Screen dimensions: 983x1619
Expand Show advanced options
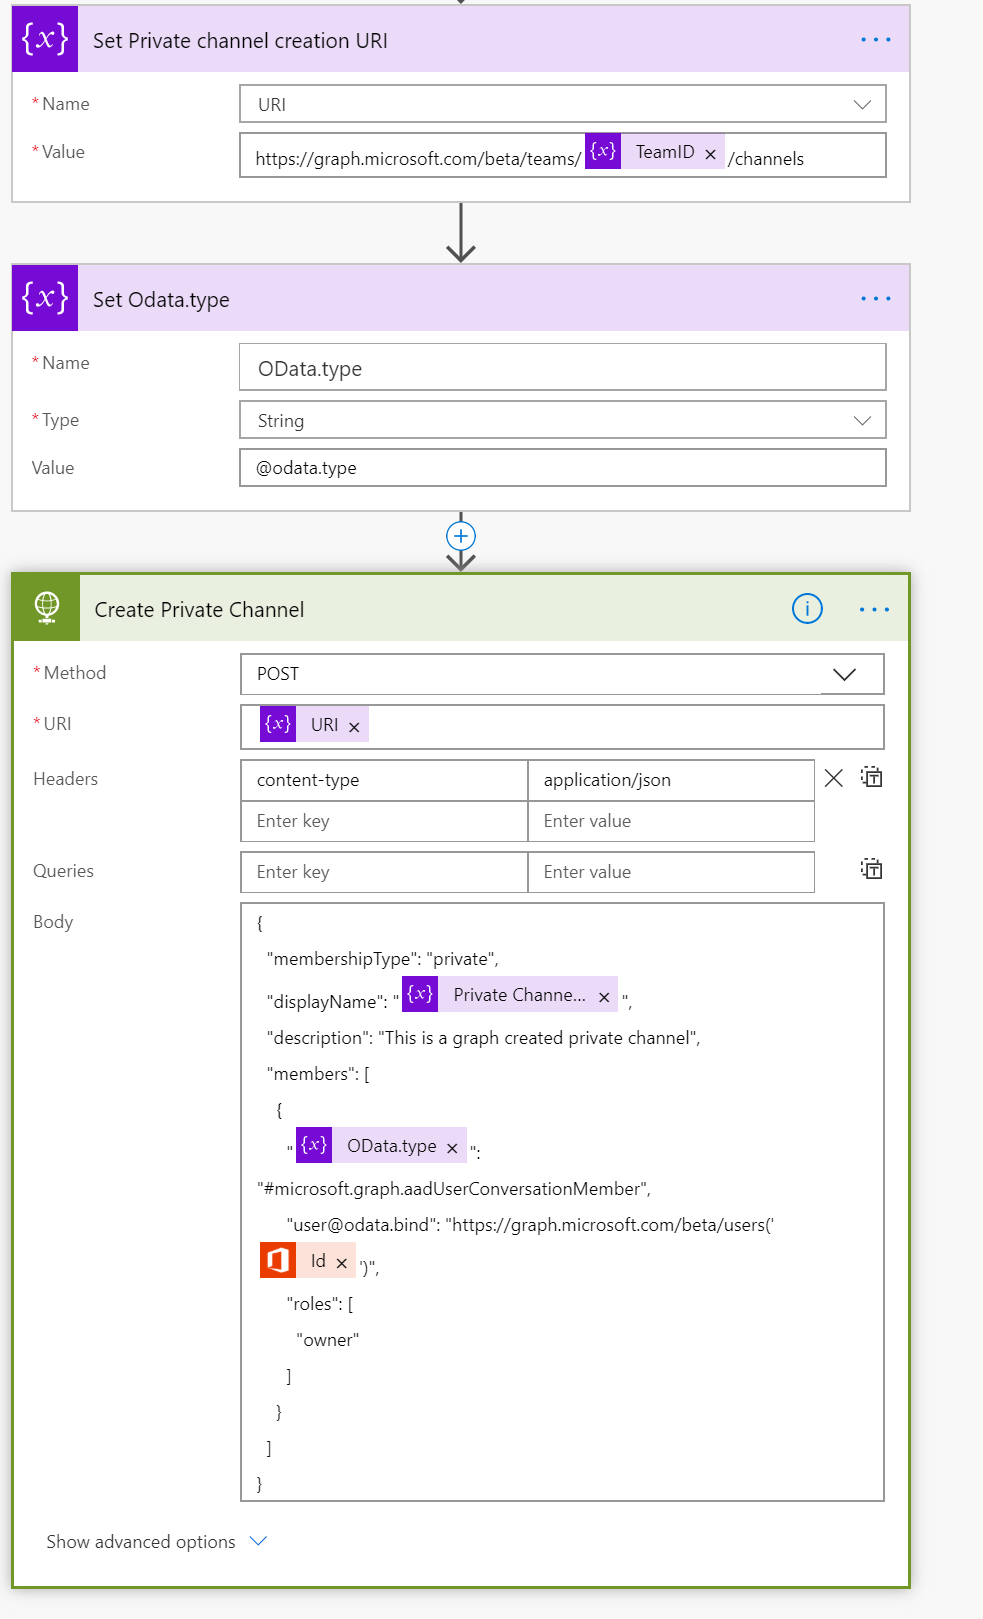pyautogui.click(x=157, y=1542)
